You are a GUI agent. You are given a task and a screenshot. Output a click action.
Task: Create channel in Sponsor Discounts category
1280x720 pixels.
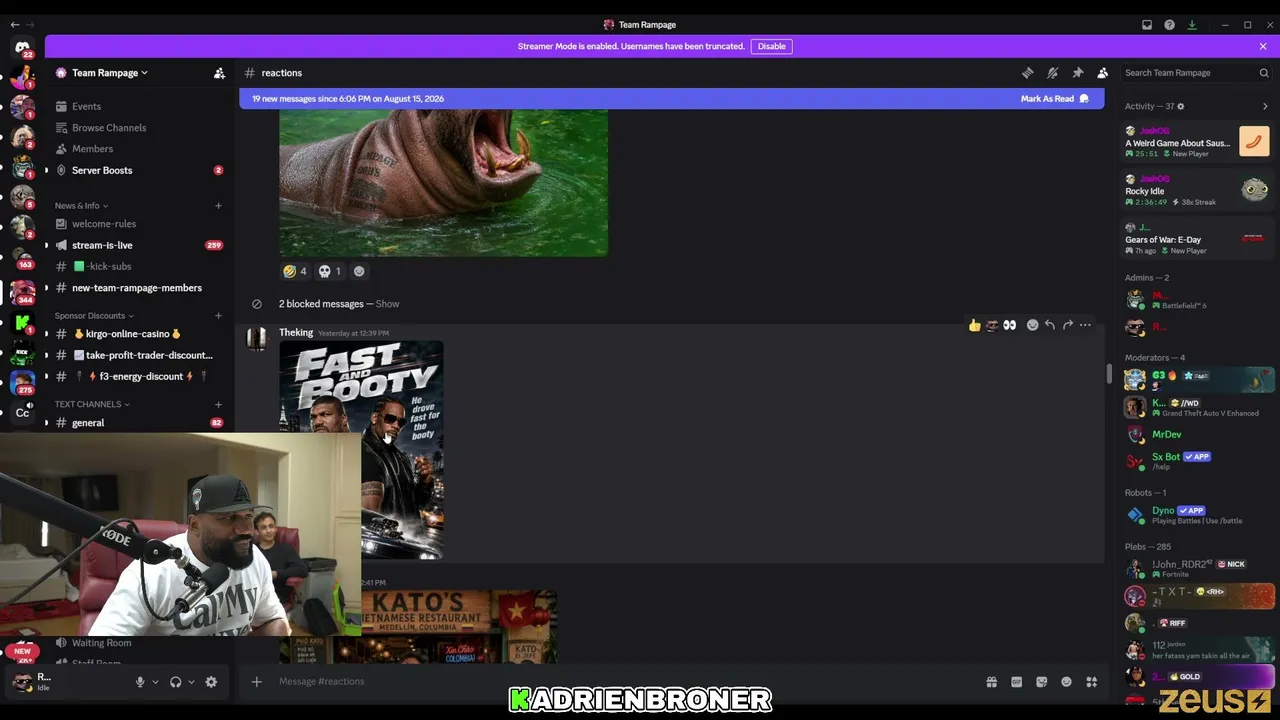[x=218, y=316]
